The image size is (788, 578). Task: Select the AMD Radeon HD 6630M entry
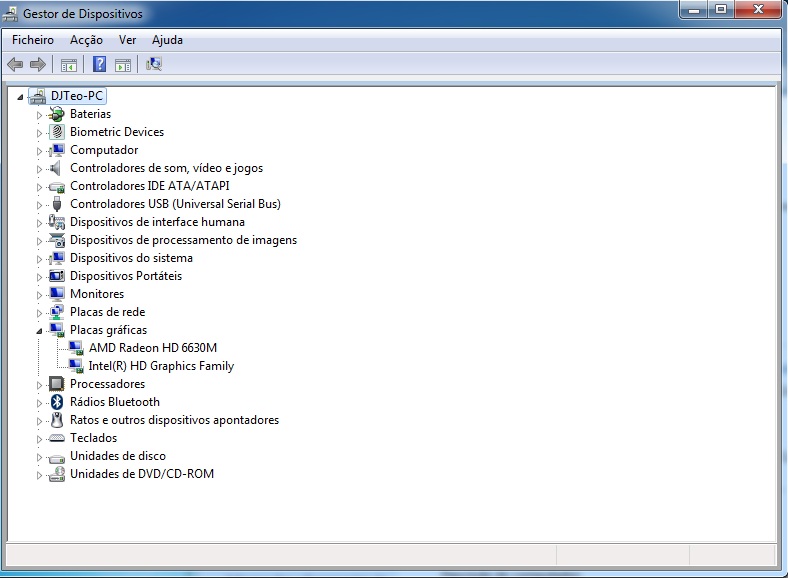[153, 348]
